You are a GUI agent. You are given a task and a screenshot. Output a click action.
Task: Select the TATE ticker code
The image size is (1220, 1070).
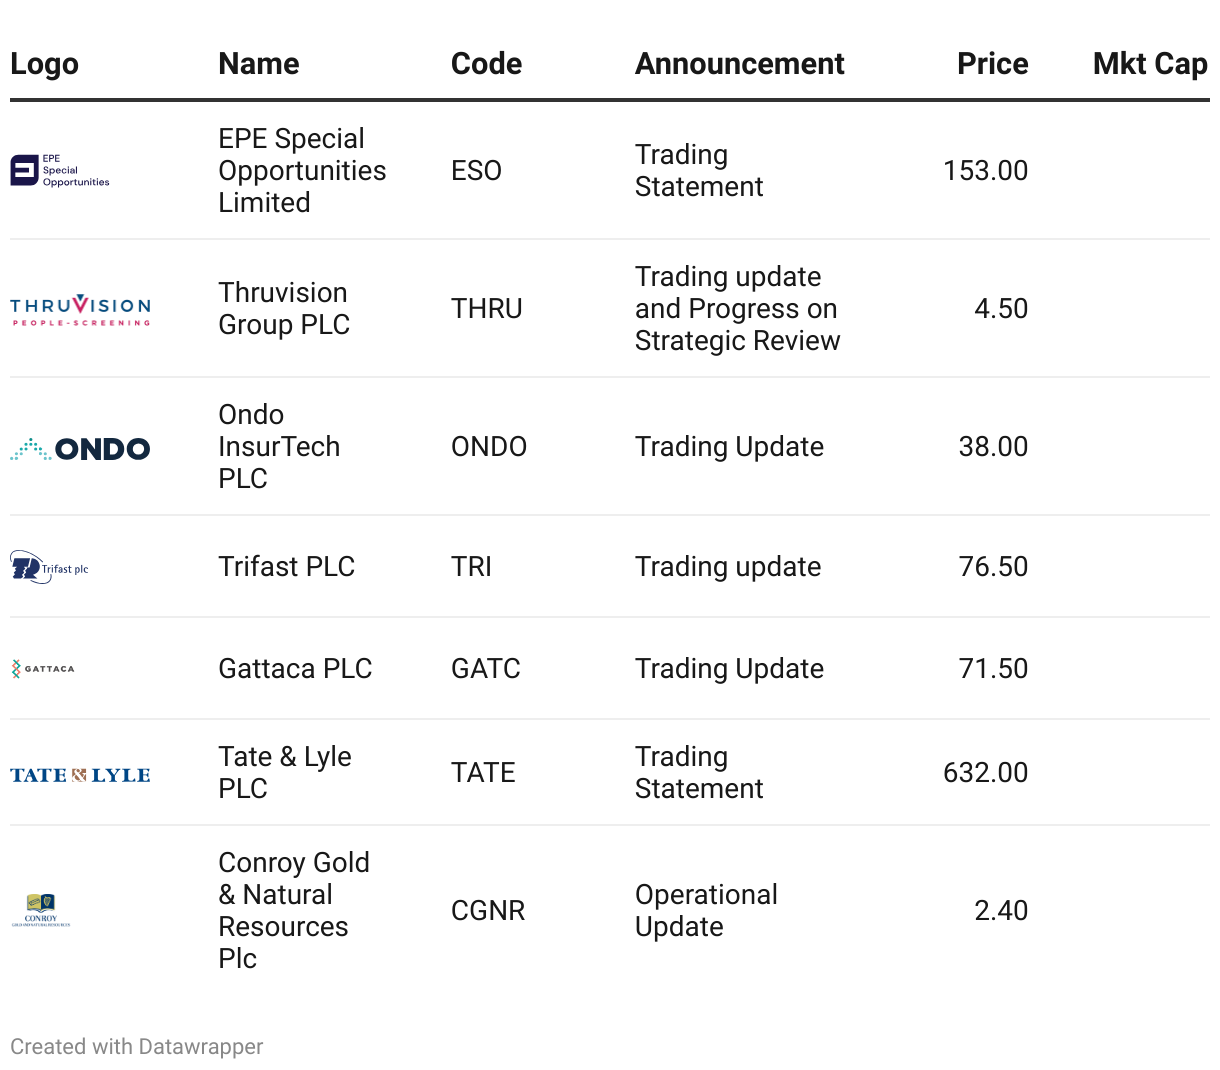tap(483, 773)
